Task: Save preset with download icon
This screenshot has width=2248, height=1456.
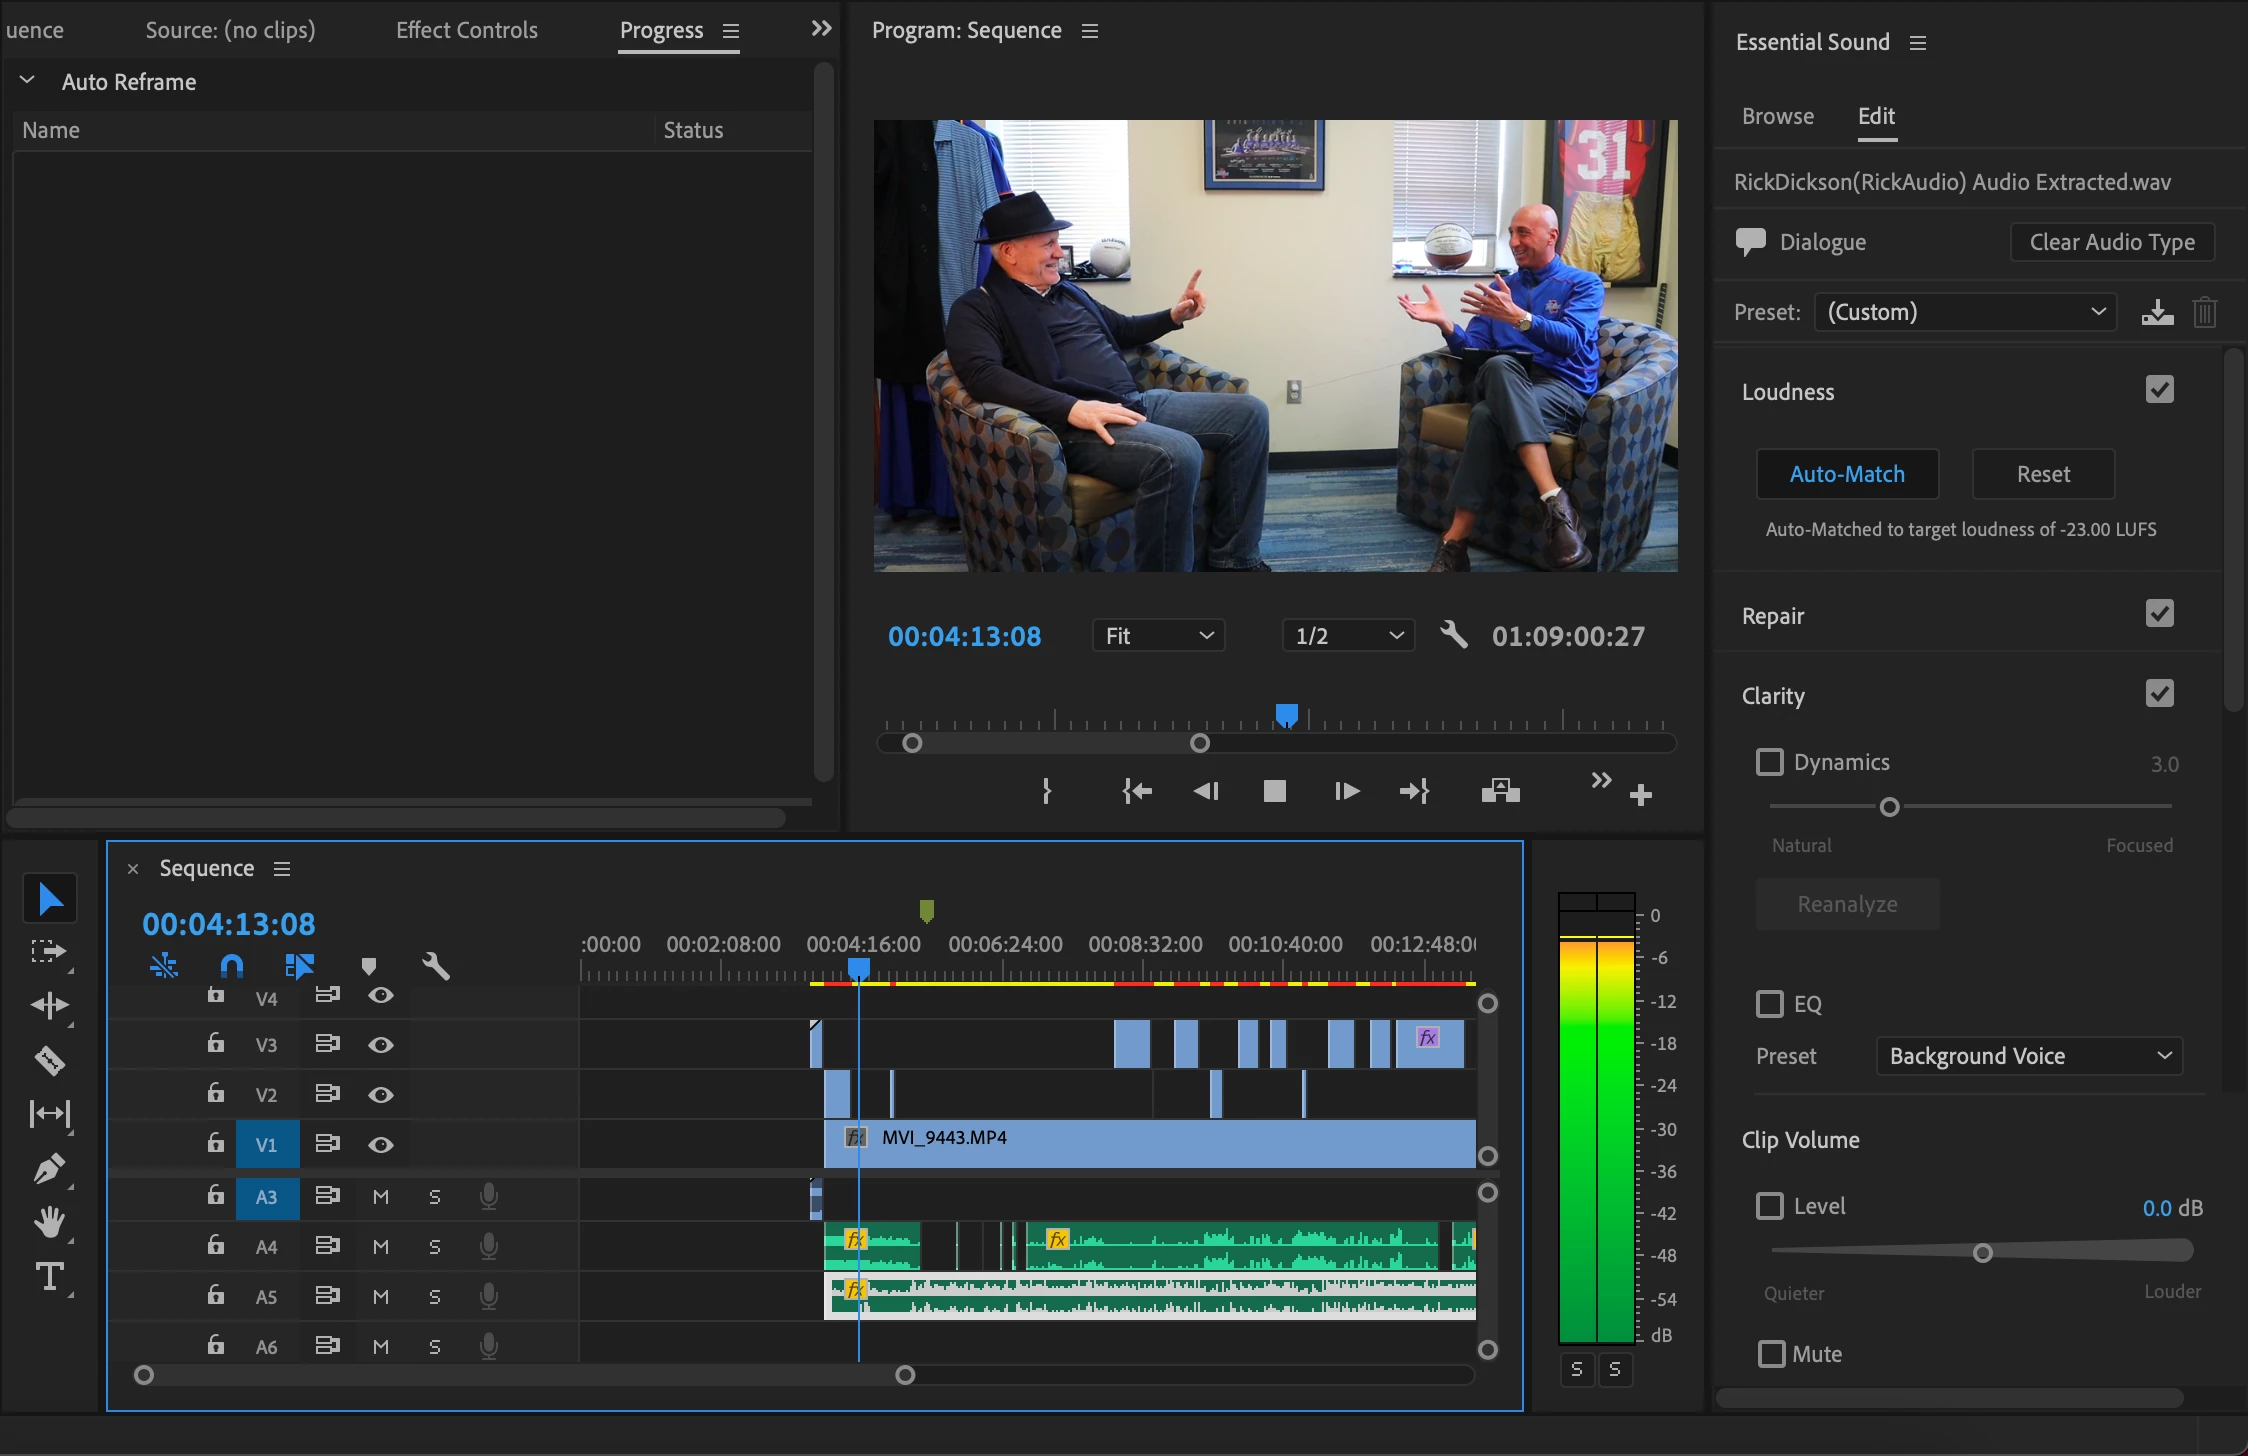Action: click(x=2157, y=313)
